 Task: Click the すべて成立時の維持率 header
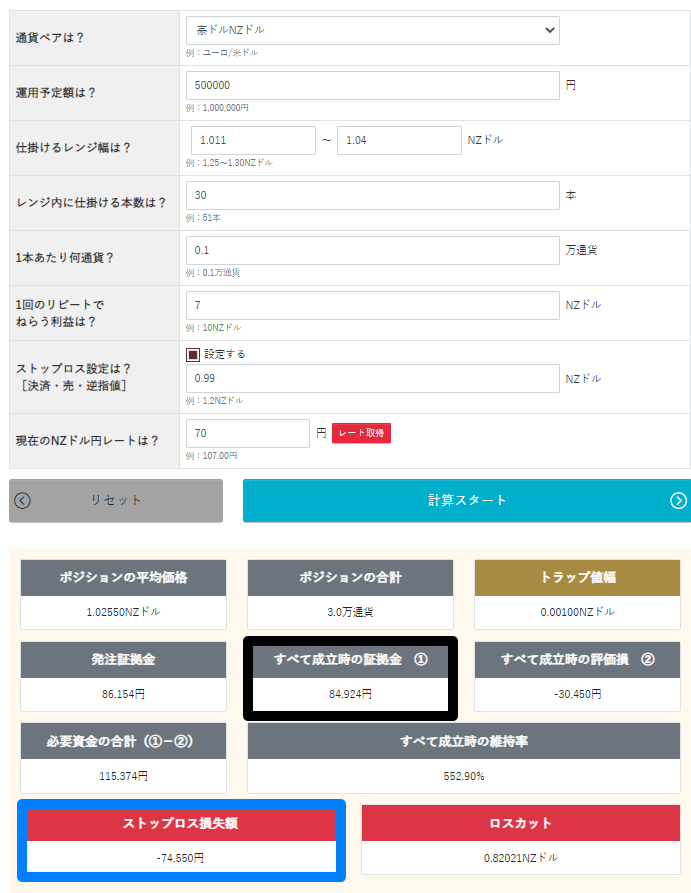(464, 741)
